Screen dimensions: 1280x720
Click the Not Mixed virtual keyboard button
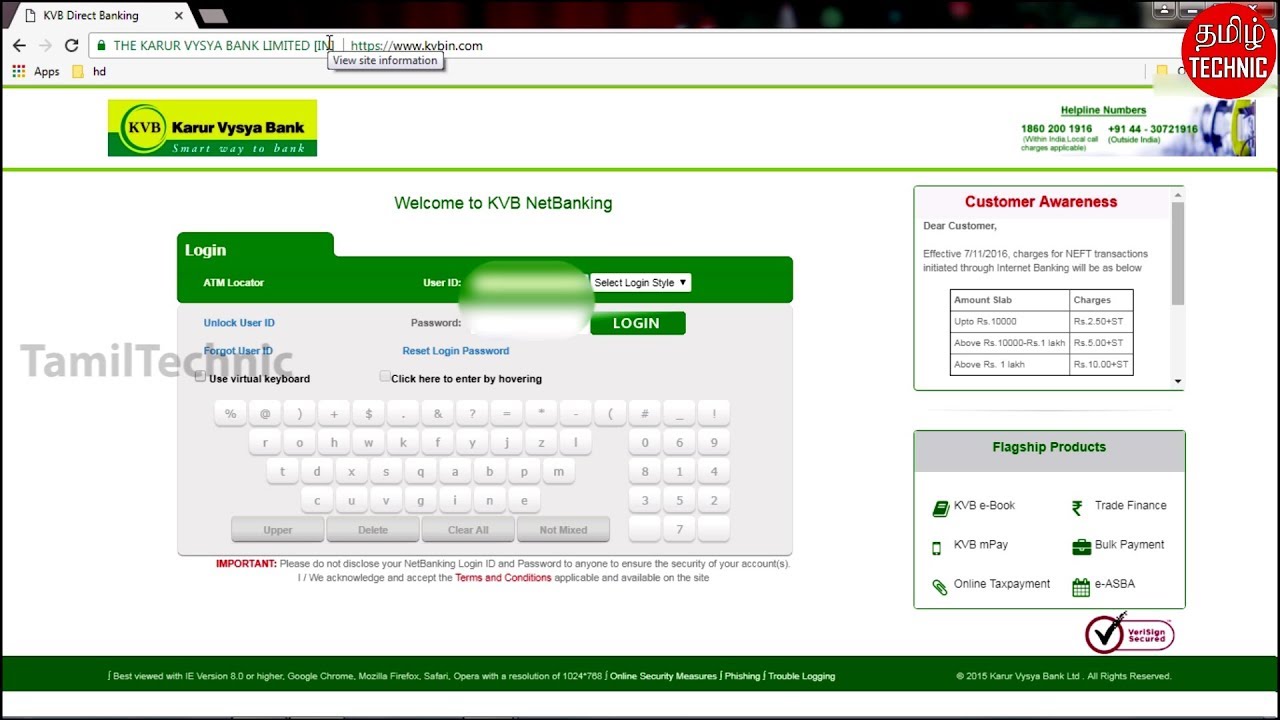563,530
